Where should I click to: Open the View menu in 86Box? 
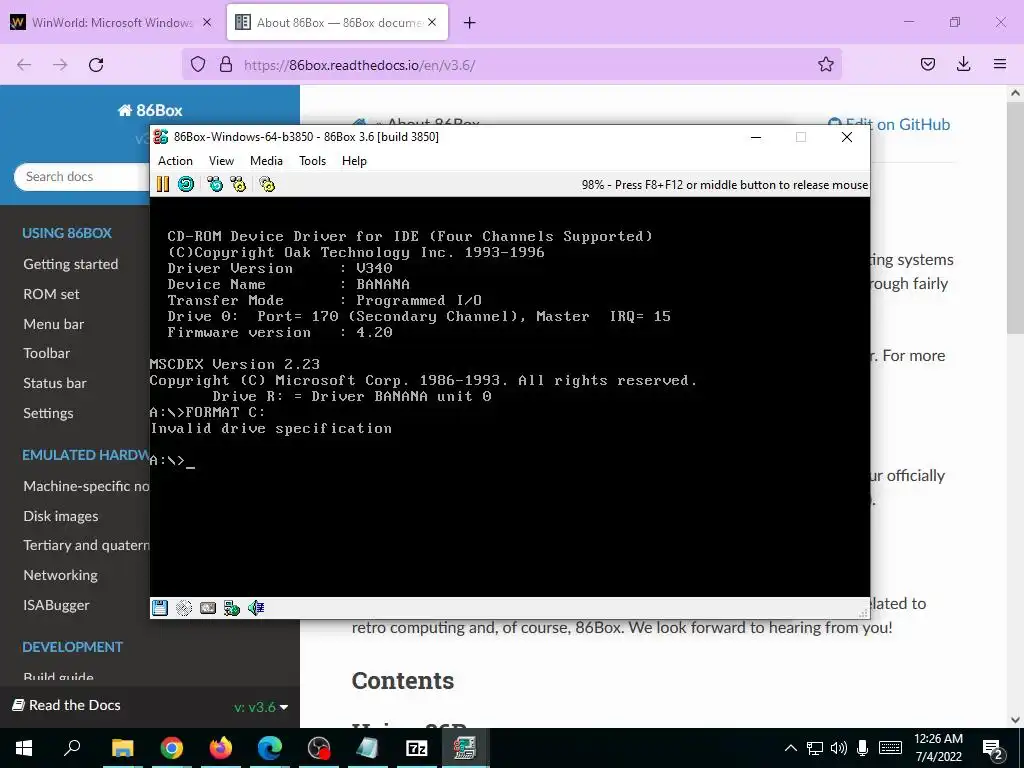point(221,161)
